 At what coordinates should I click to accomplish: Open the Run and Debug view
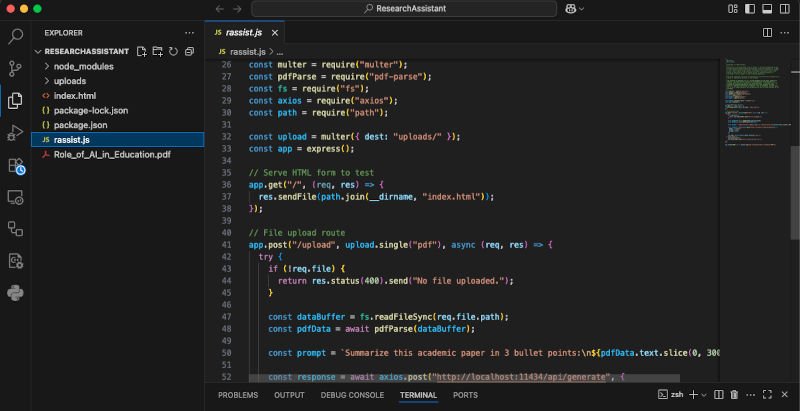click(15, 132)
